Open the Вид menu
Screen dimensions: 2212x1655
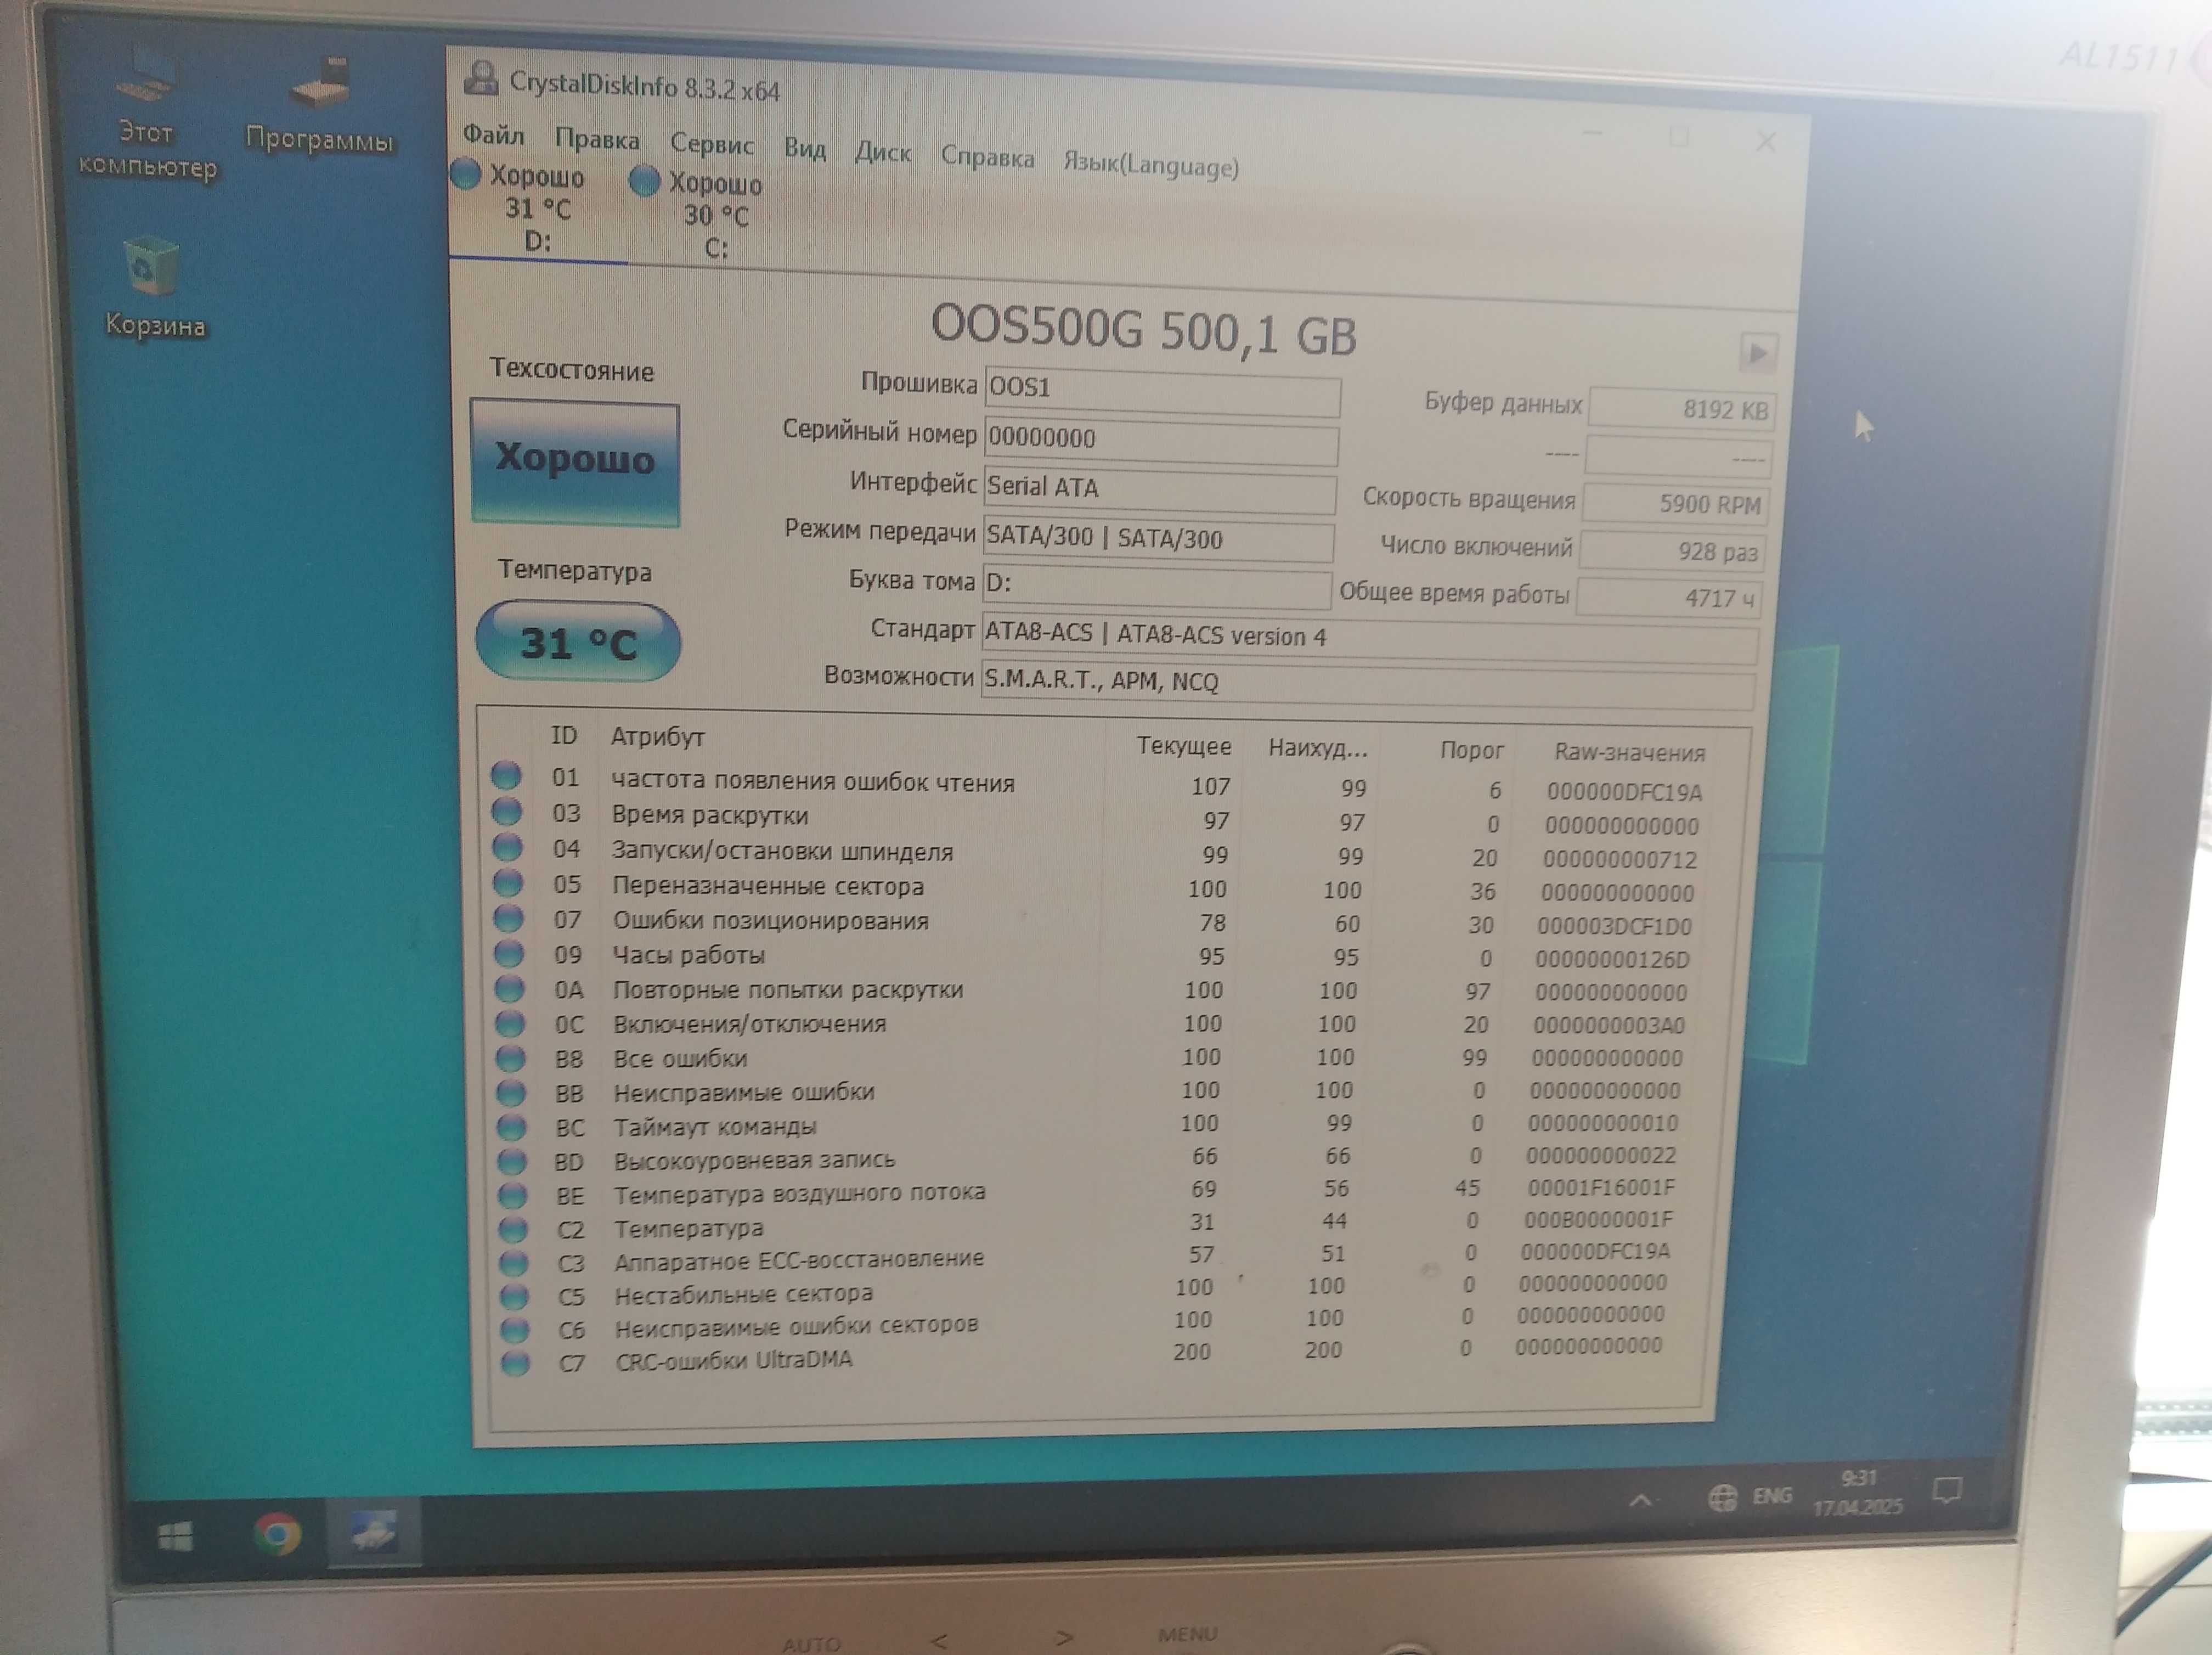(805, 150)
